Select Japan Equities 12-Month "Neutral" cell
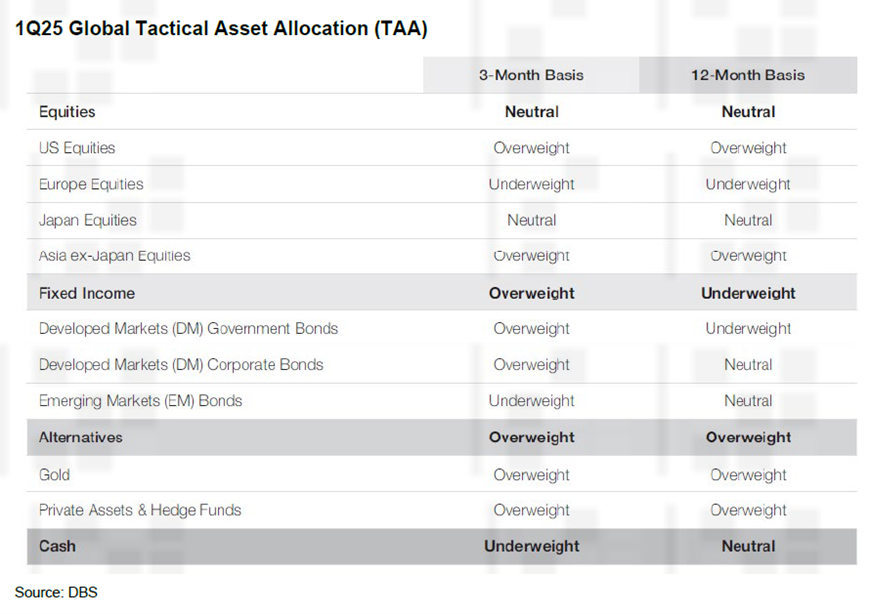Image resolution: width=871 pixels, height=614 pixels. [748, 220]
